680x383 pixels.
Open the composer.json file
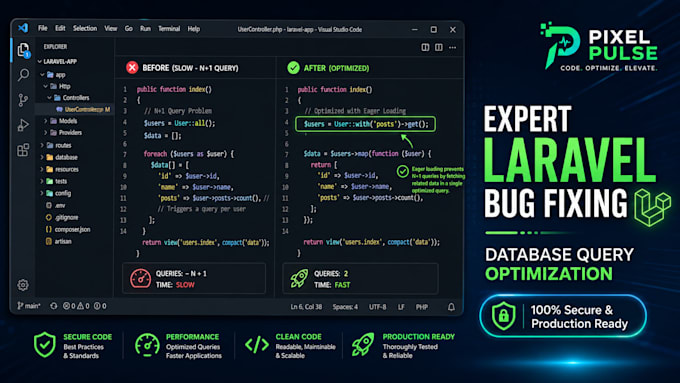pos(68,229)
